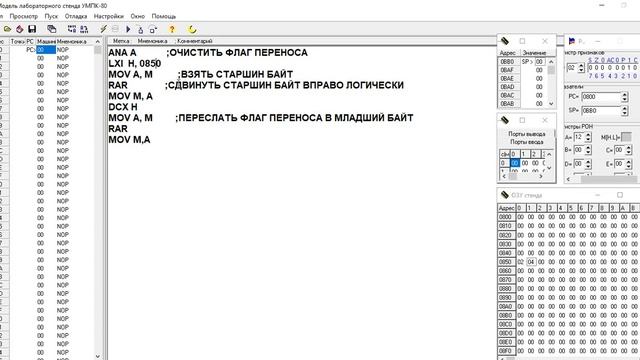Open the Отладка menu
Viewport: 640px width, 360px height.
pyautogui.click(x=76, y=16)
